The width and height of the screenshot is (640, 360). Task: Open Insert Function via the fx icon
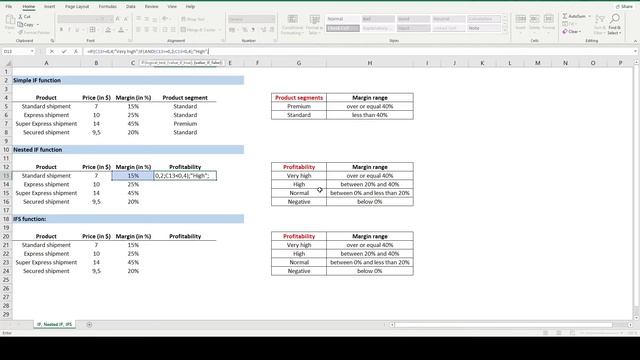coord(76,51)
